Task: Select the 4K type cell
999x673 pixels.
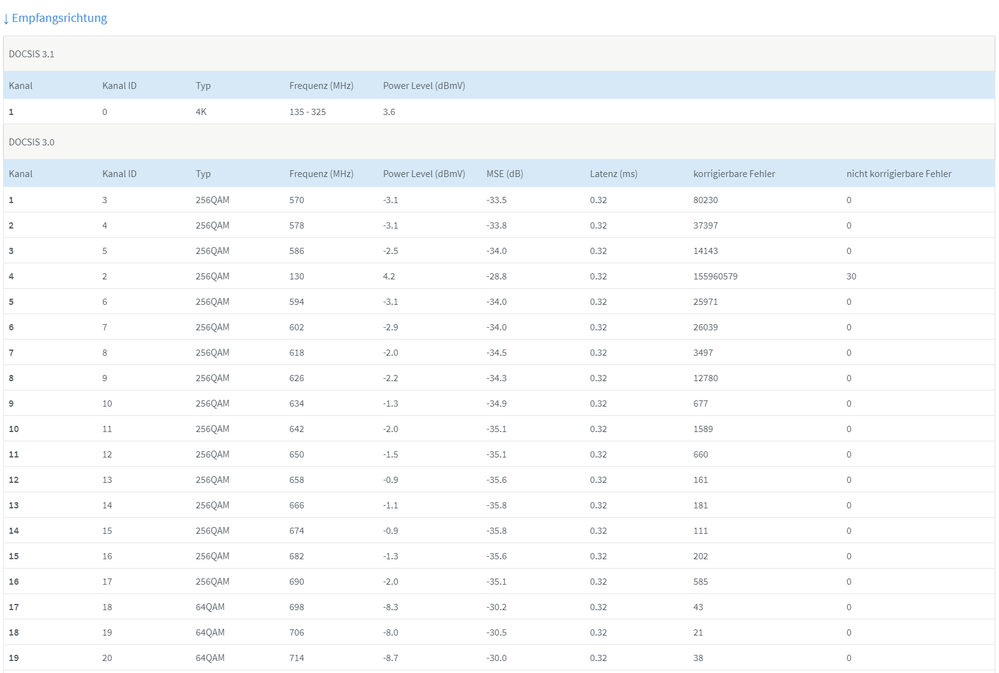Action: [x=201, y=112]
